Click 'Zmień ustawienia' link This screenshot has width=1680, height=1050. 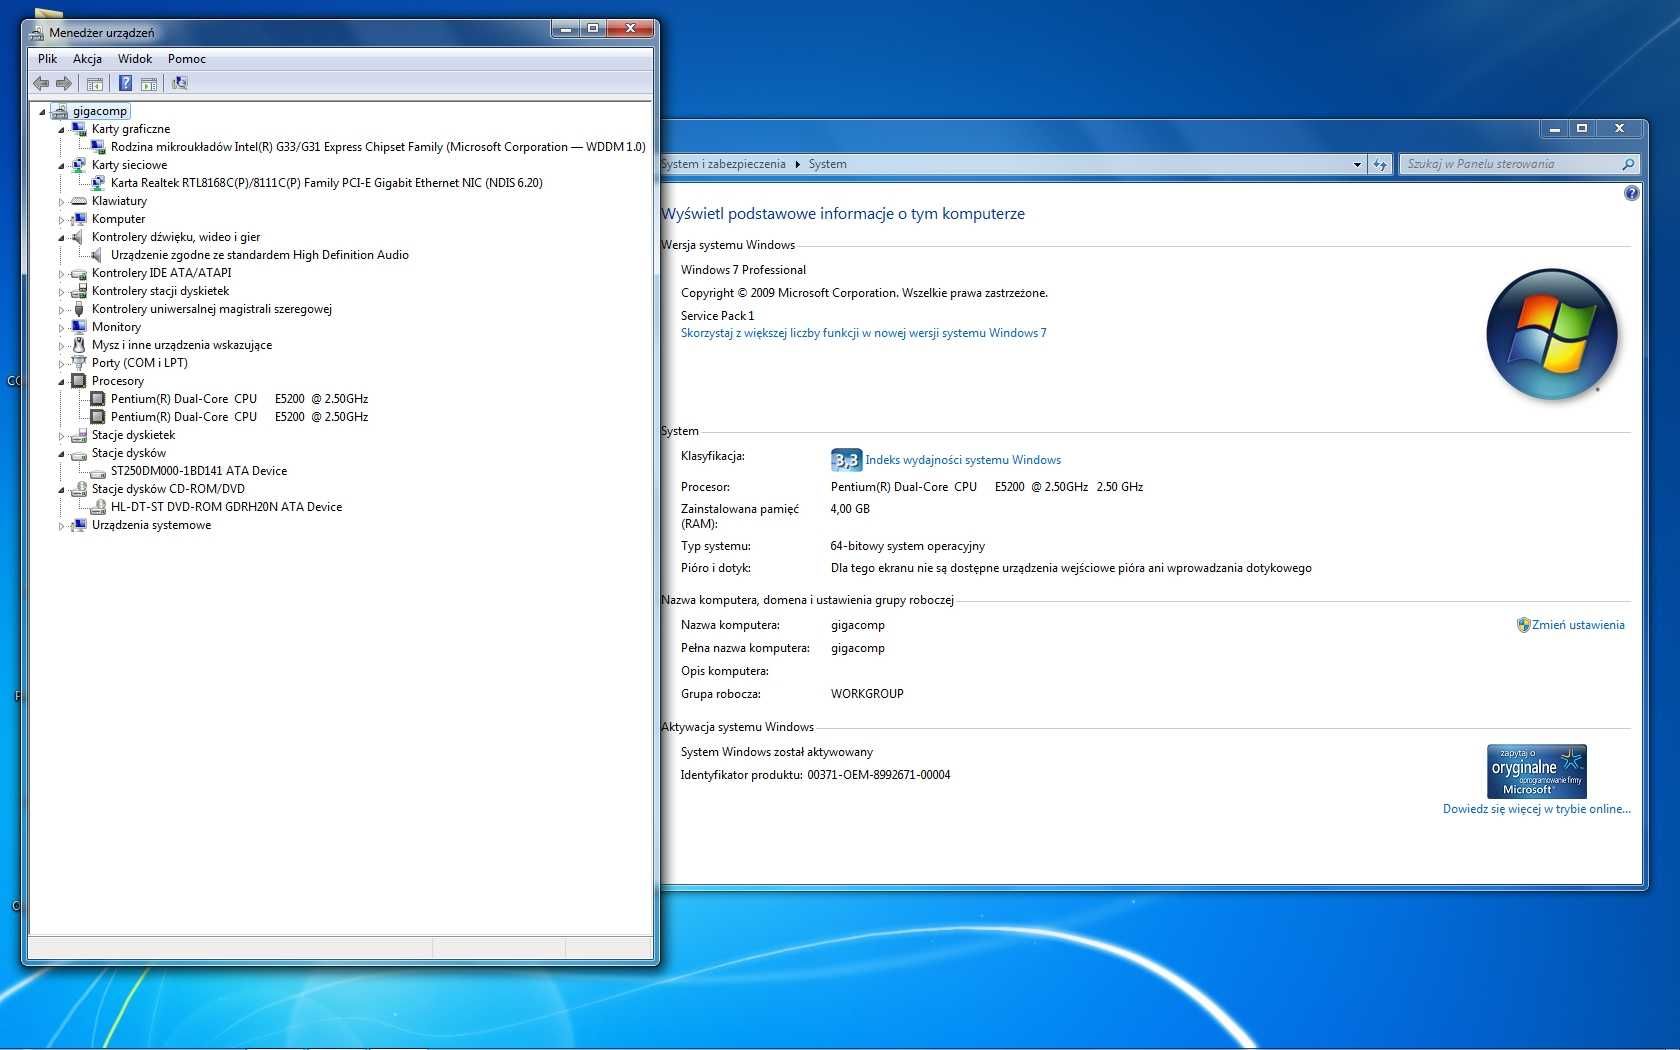pos(1578,625)
